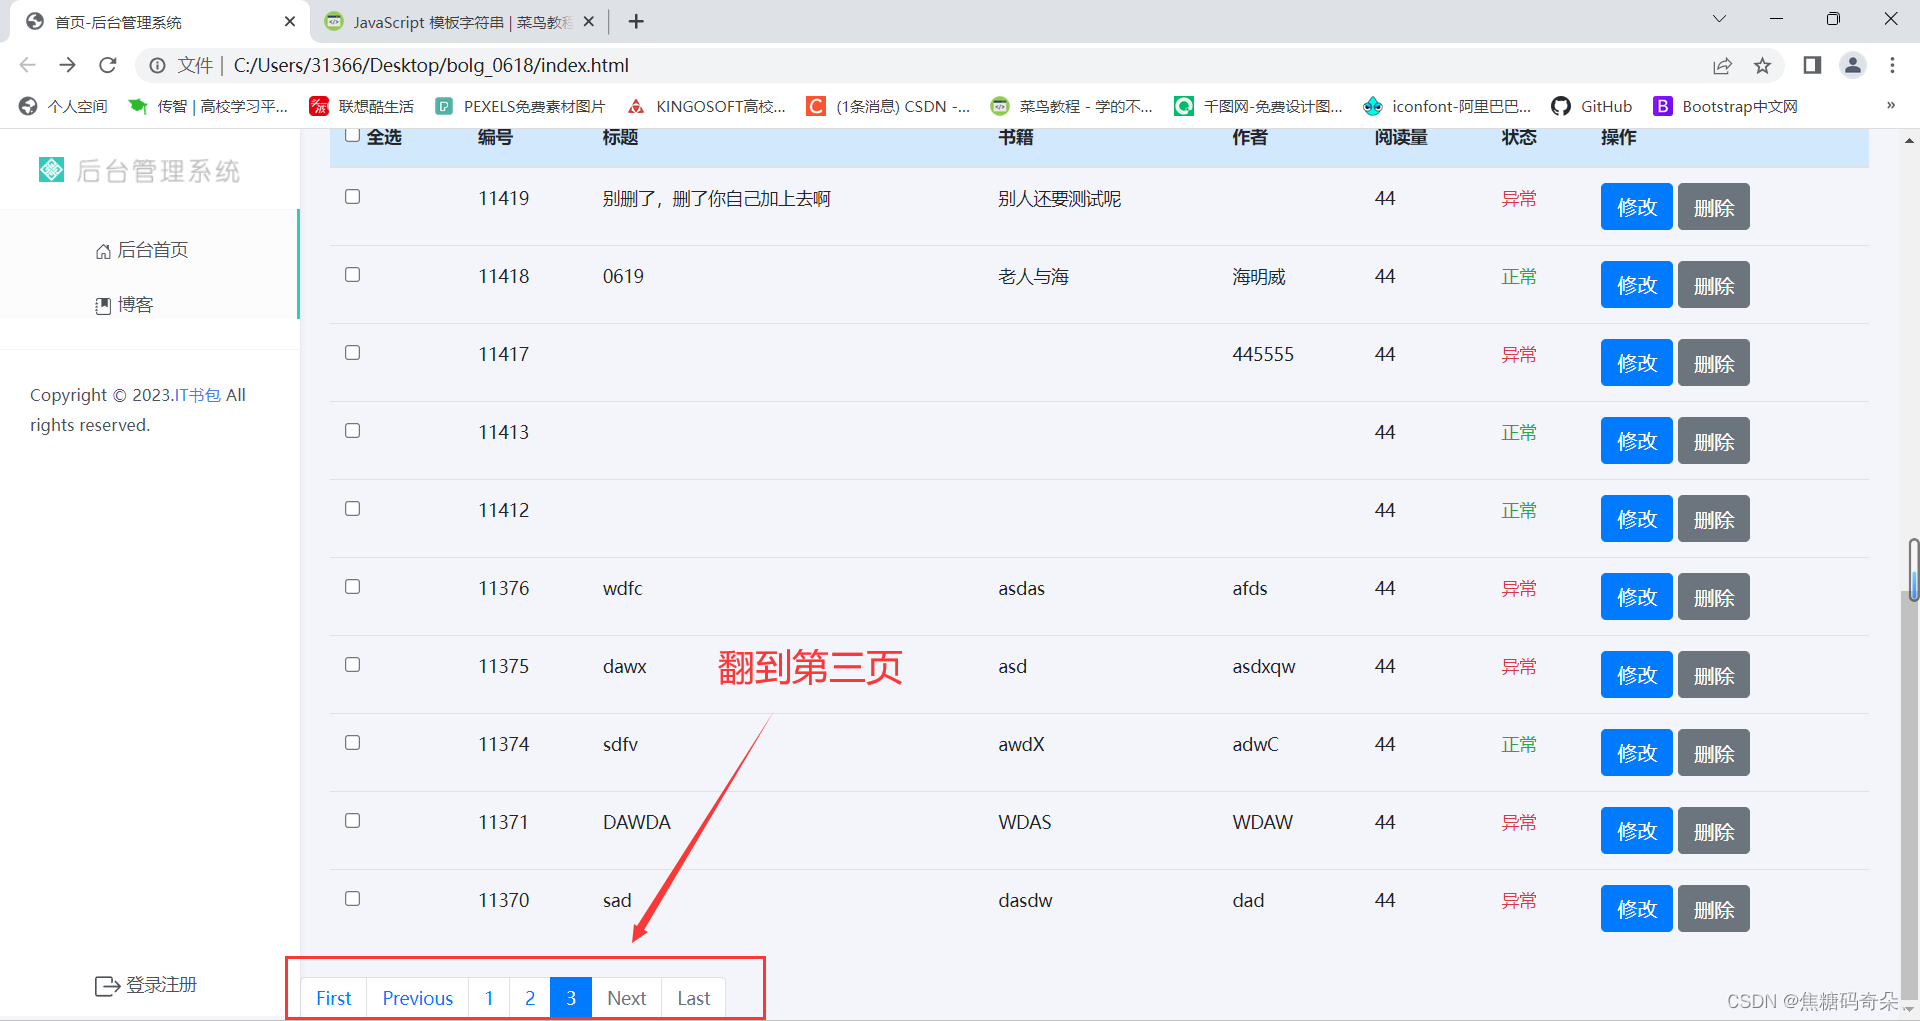Open the share page icon
Viewport: 1920px width, 1021px height.
tap(1722, 65)
